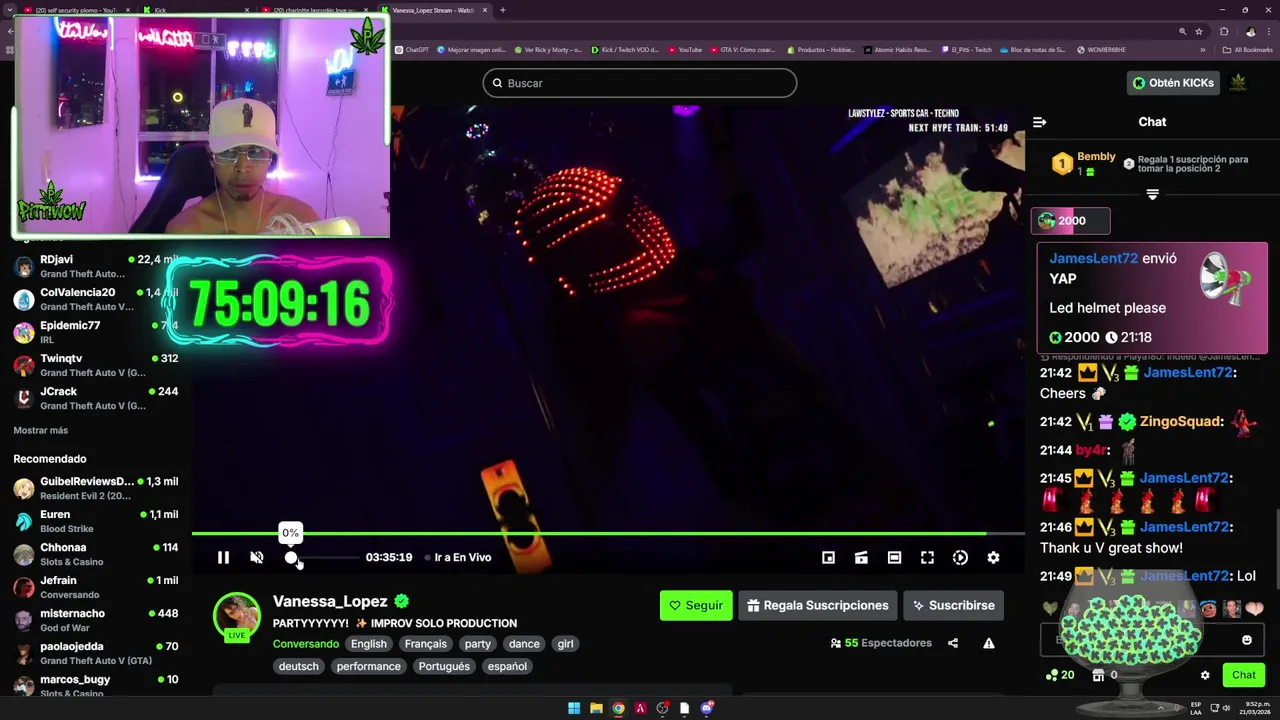The image size is (1280, 720).
Task: Follow Vanessa_Lopez with Seguir button
Action: [x=696, y=606]
